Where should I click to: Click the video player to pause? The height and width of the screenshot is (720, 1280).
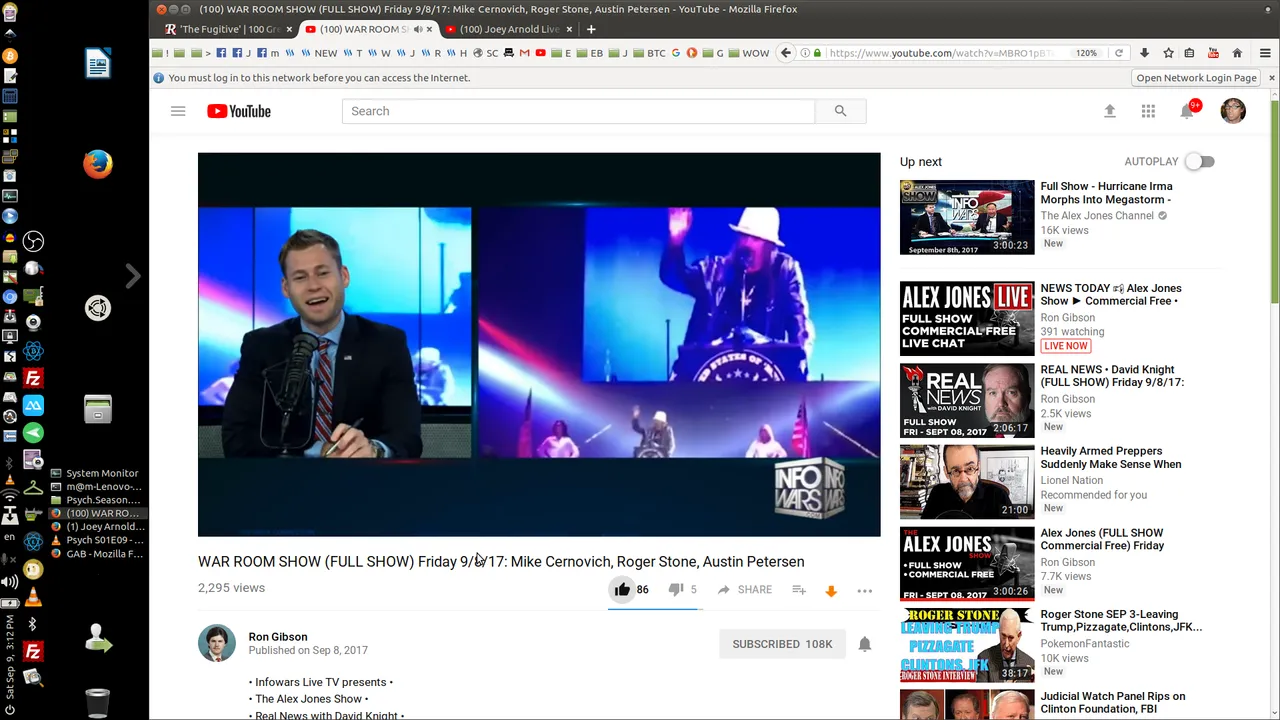click(539, 344)
